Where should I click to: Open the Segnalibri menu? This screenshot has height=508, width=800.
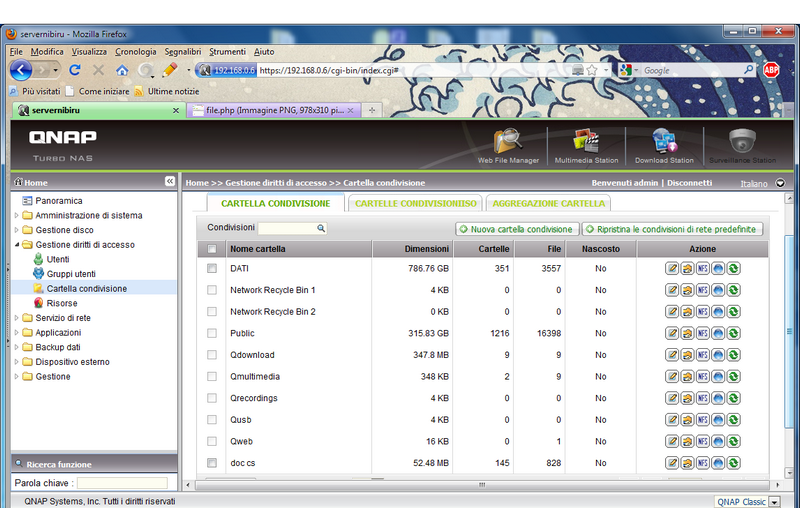tap(182, 51)
